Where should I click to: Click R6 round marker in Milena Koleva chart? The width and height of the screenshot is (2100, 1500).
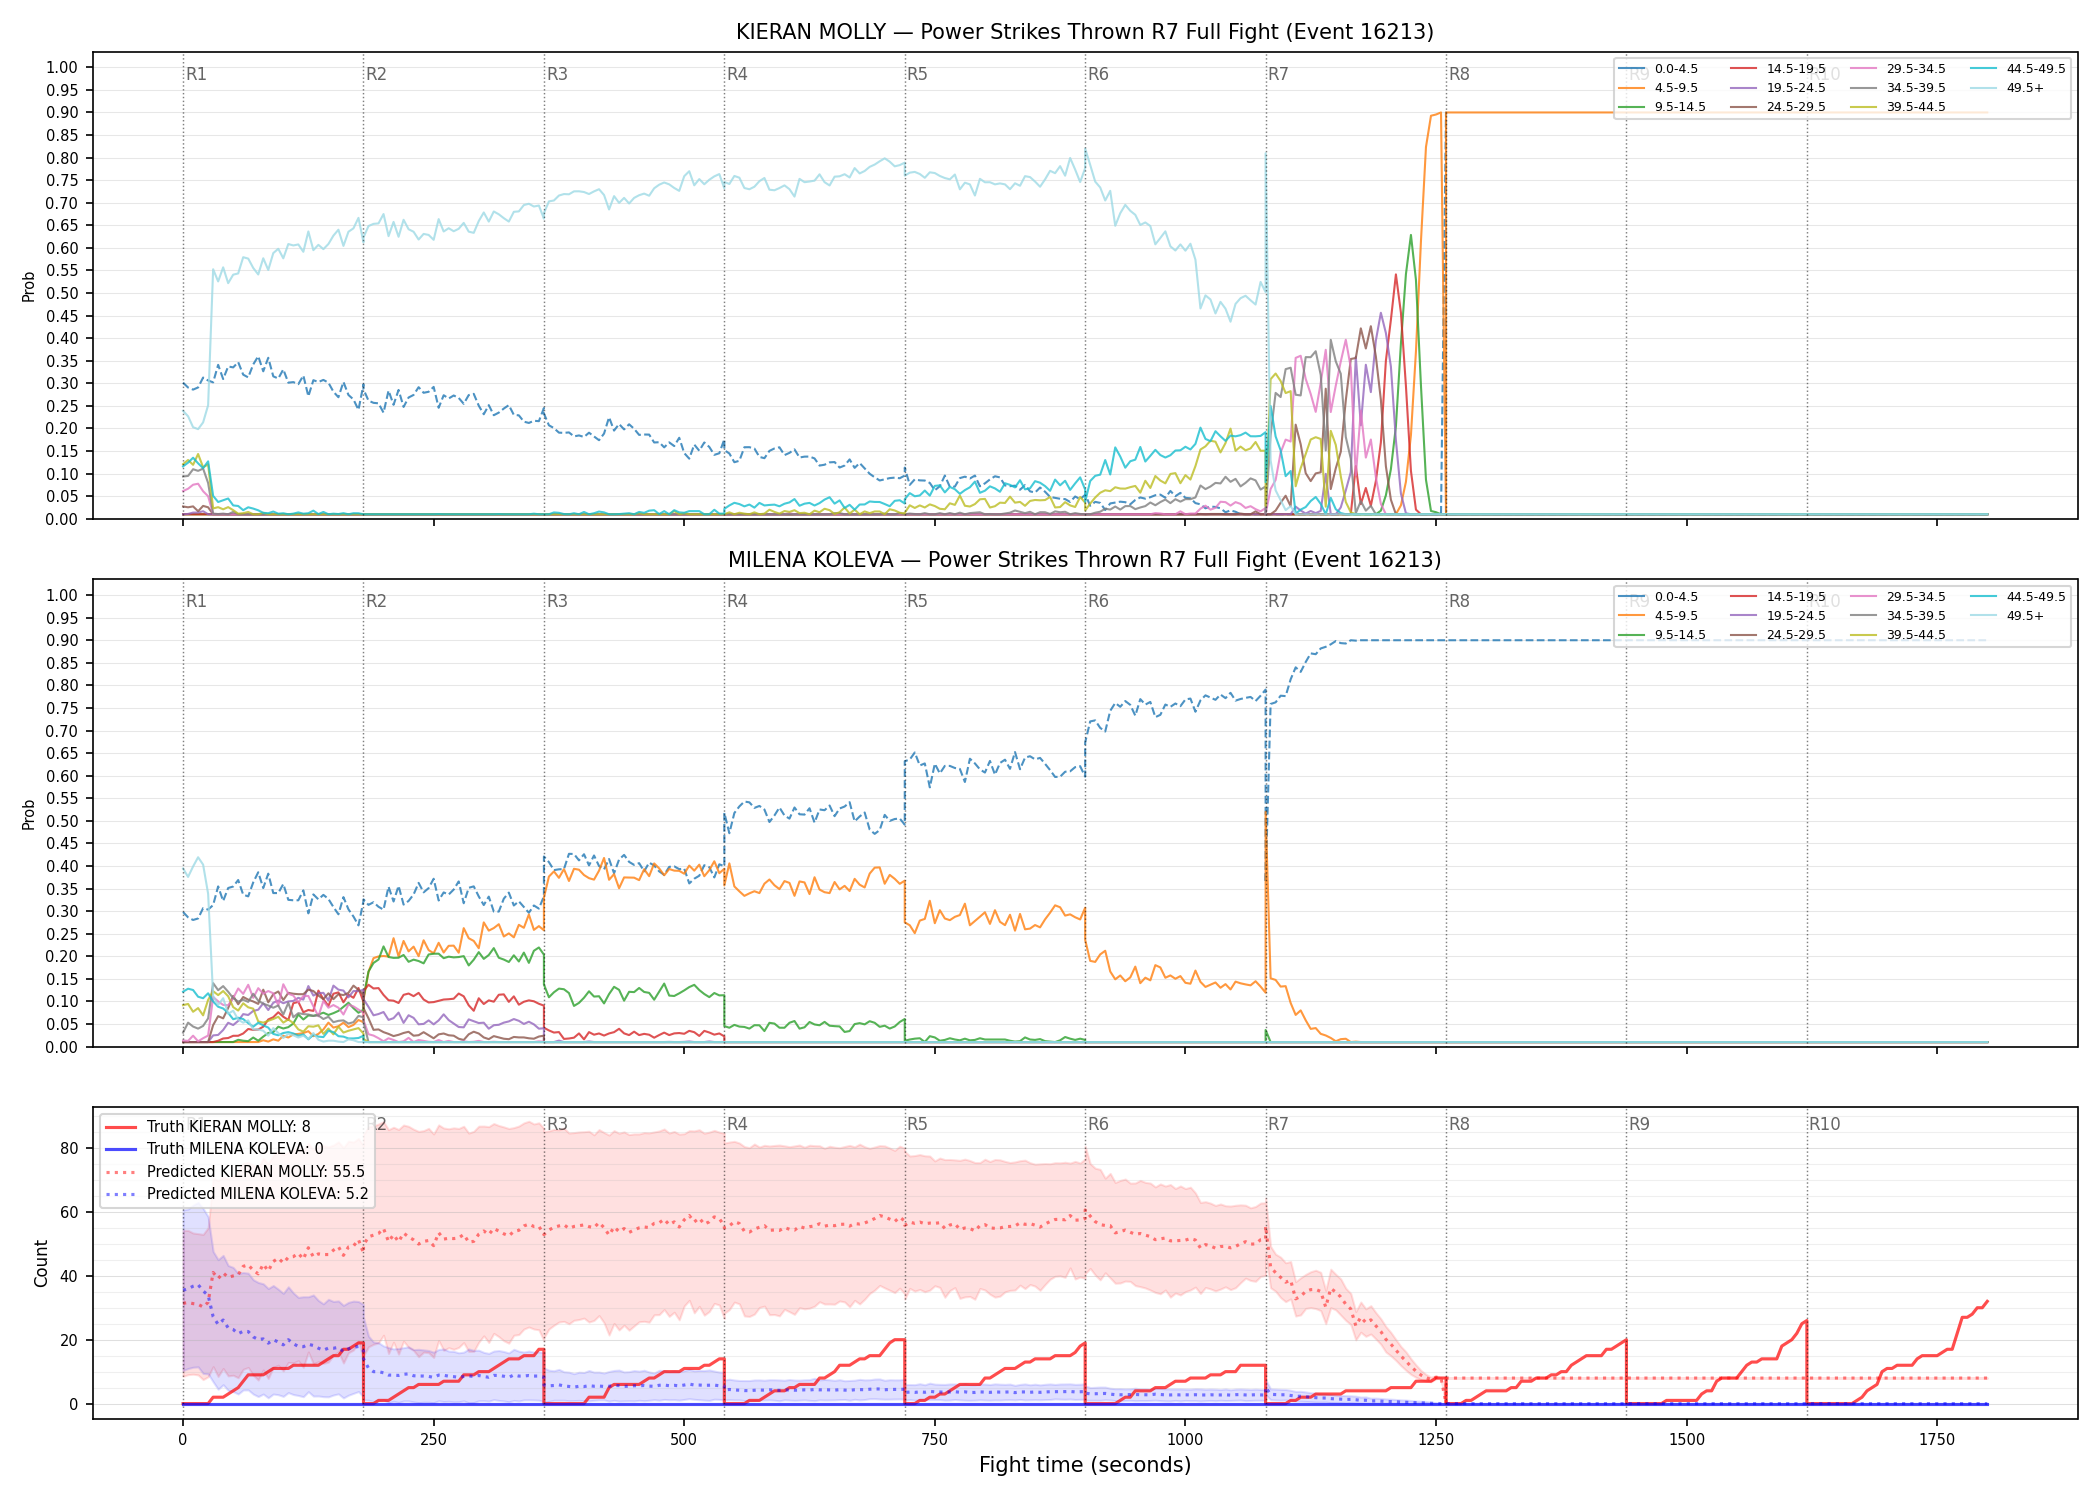click(1098, 601)
